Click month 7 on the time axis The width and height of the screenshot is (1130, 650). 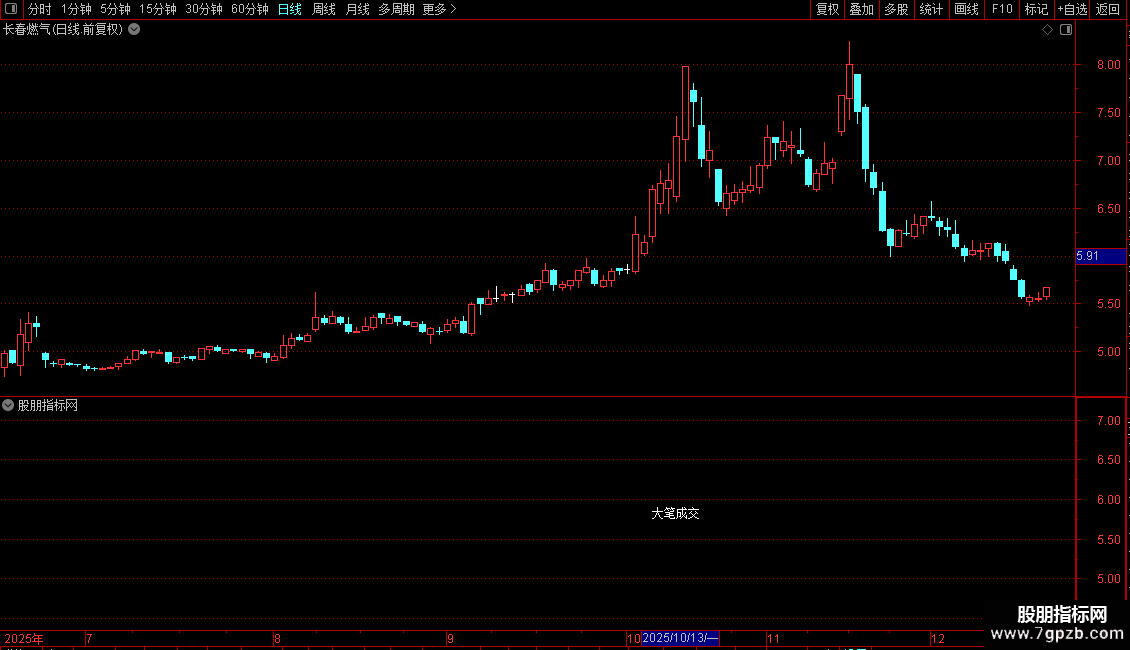(x=89, y=638)
